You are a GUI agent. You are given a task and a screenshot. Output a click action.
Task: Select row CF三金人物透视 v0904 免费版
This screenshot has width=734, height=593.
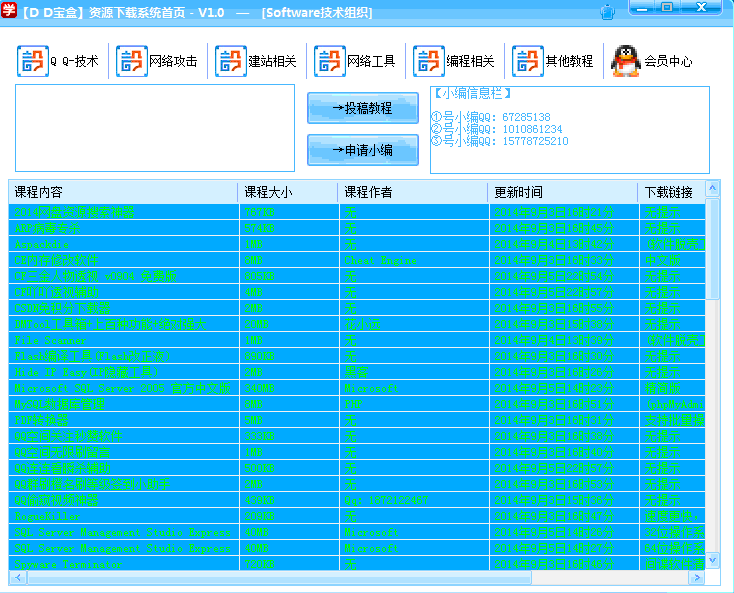click(357, 276)
